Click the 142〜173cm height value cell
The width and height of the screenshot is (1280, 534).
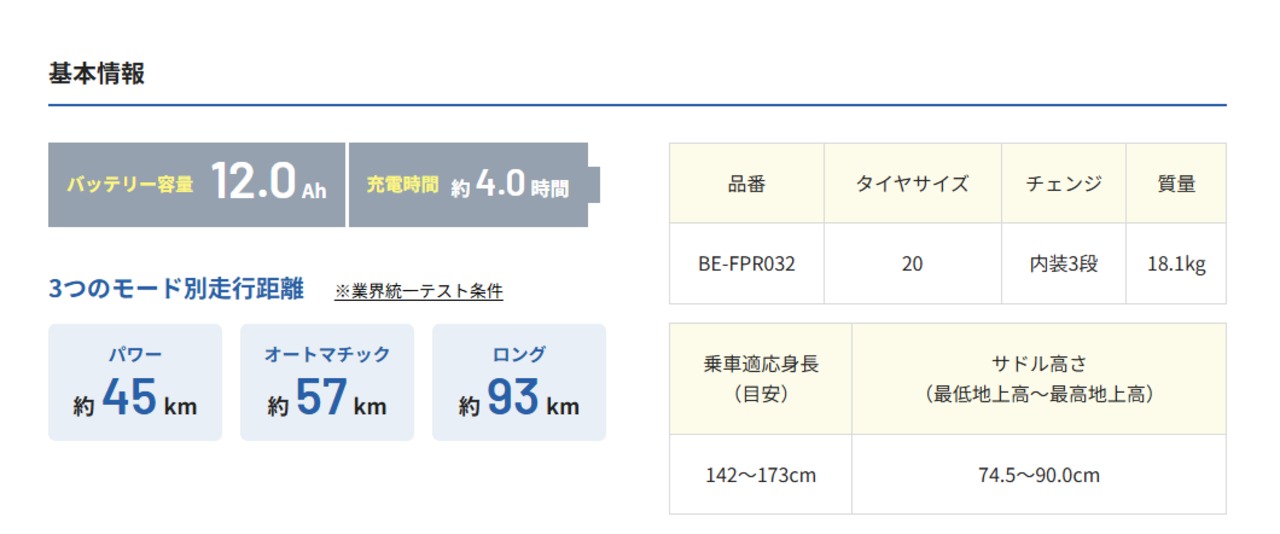click(761, 475)
